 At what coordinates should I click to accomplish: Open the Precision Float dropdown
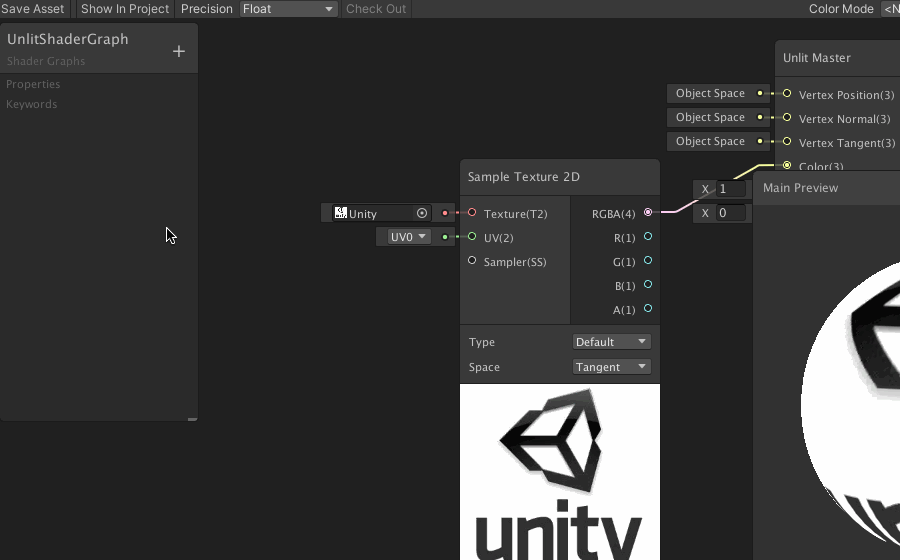pyautogui.click(x=288, y=9)
